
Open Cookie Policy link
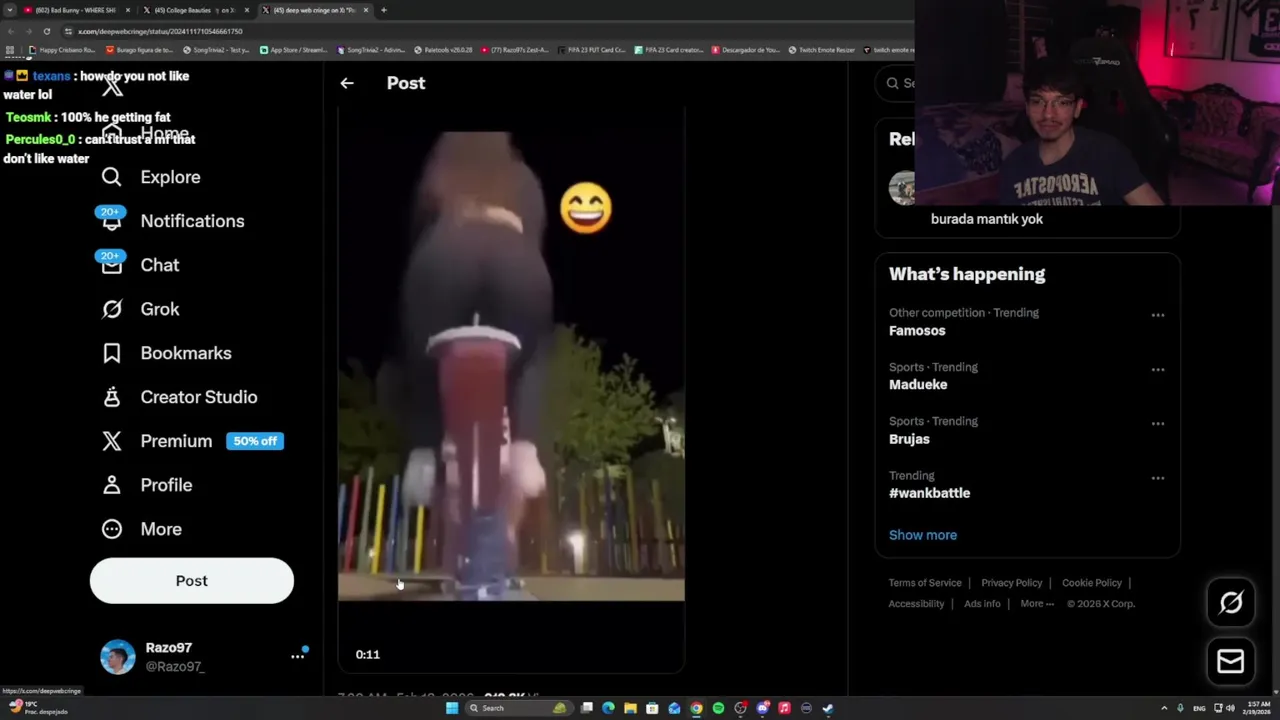[x=1092, y=583]
